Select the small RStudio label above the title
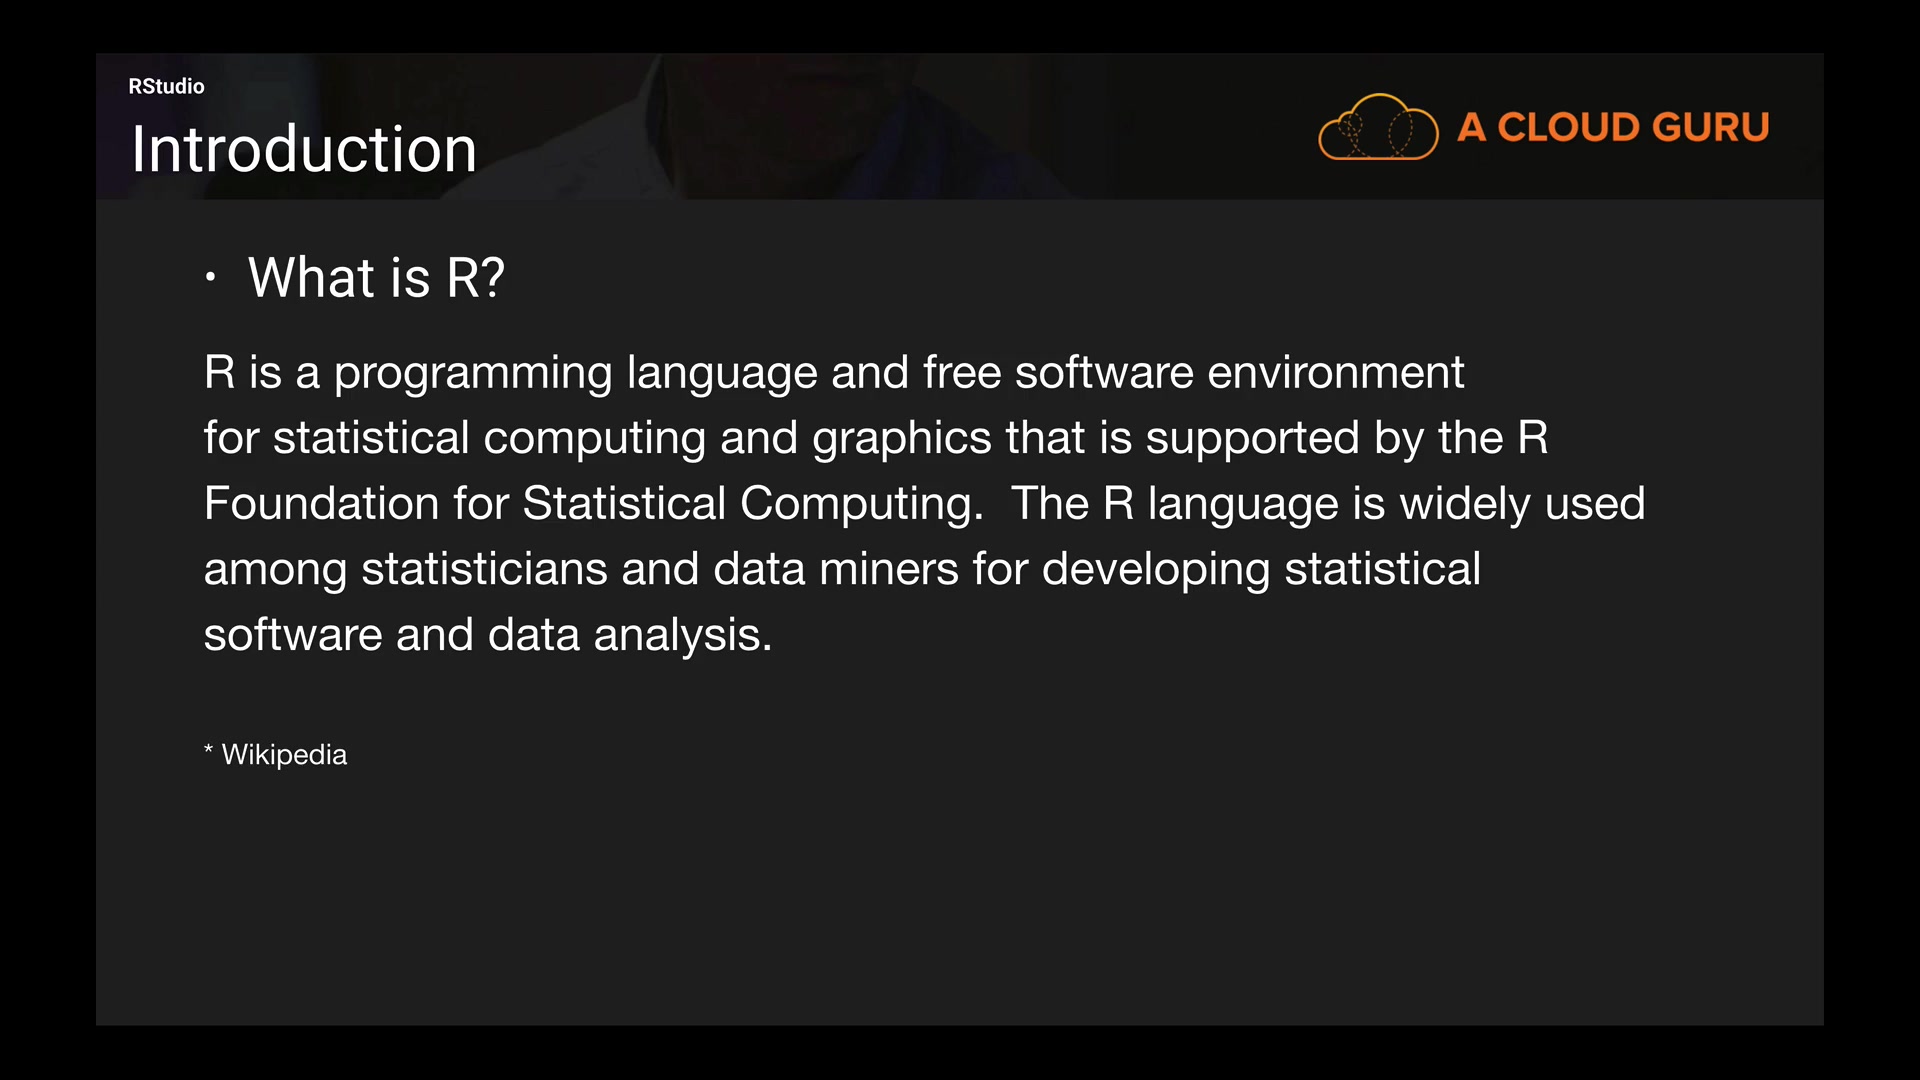1920x1080 pixels. tap(166, 86)
